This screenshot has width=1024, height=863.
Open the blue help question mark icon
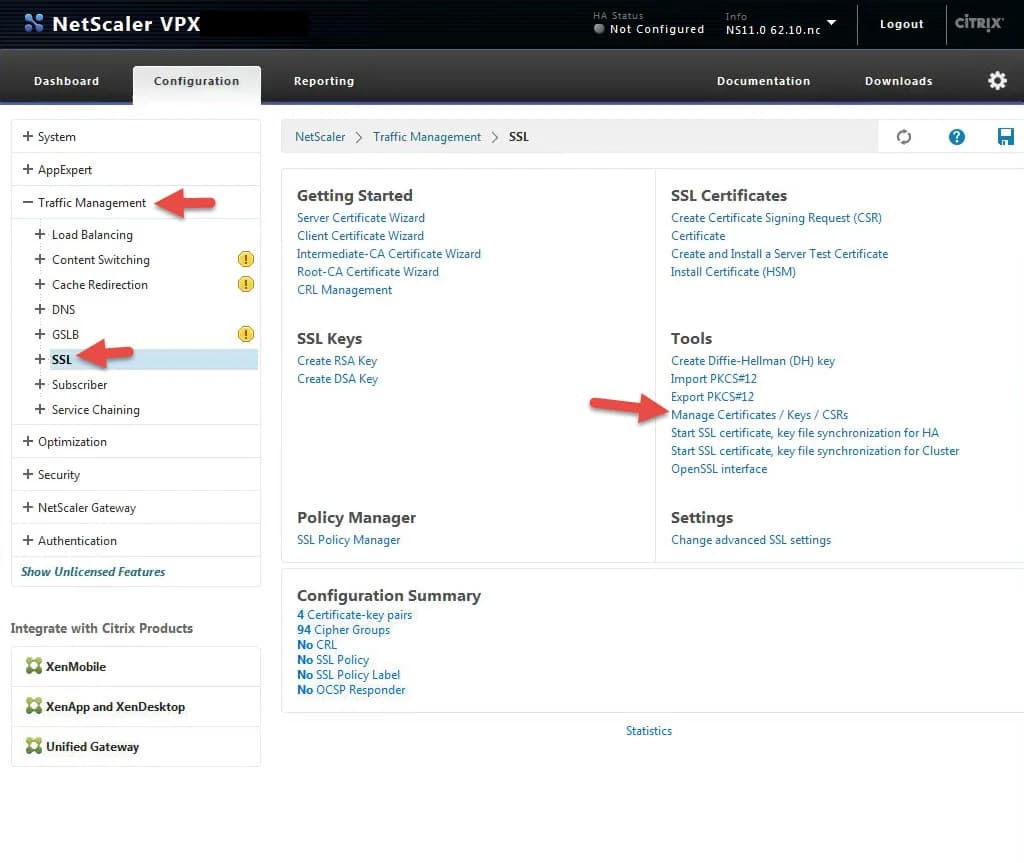pos(956,137)
